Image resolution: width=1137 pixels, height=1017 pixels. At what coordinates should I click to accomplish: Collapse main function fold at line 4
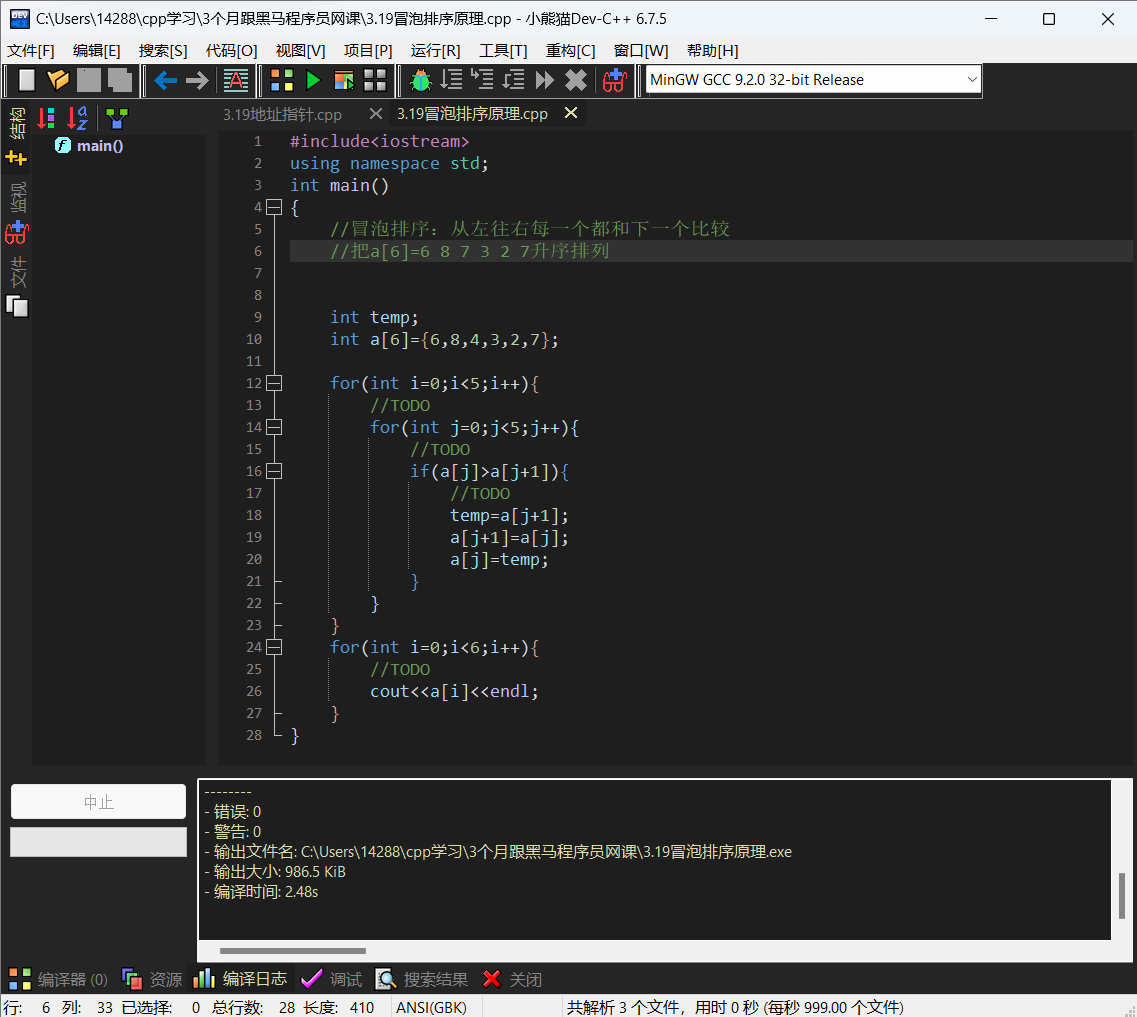coord(274,207)
